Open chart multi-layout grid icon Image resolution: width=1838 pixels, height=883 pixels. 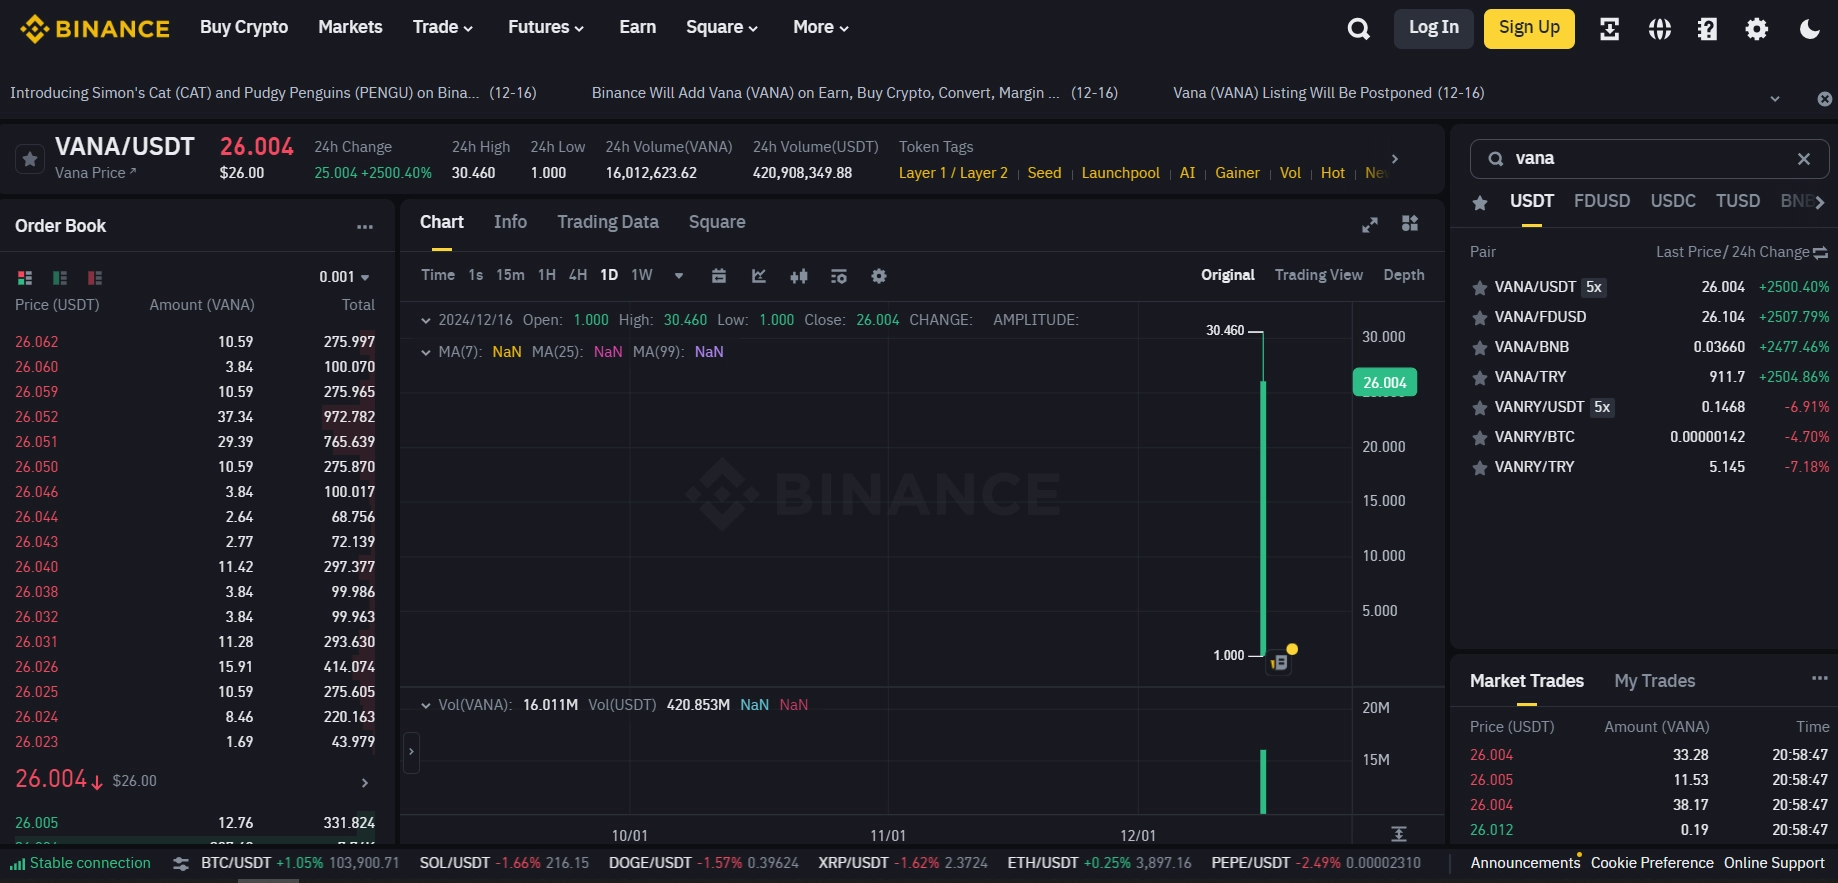[x=1410, y=223]
